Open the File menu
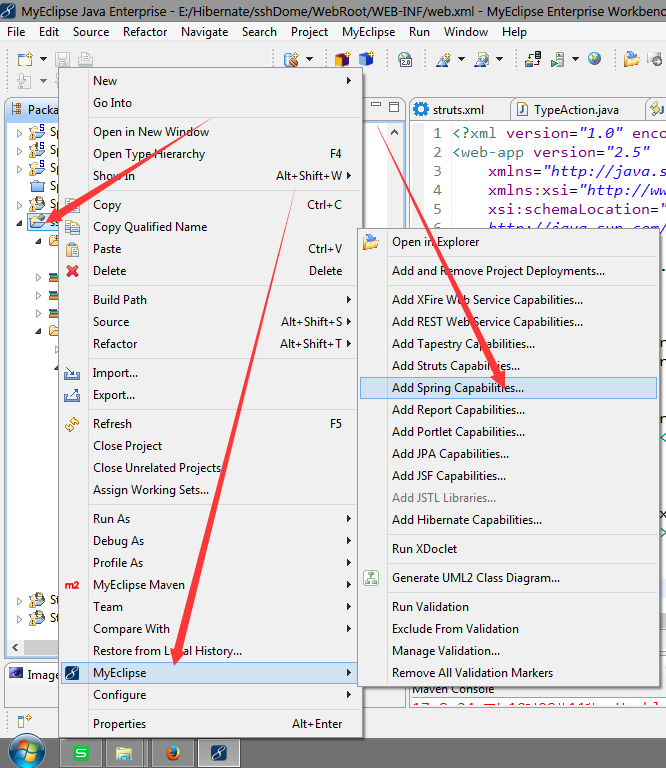 (x=16, y=32)
